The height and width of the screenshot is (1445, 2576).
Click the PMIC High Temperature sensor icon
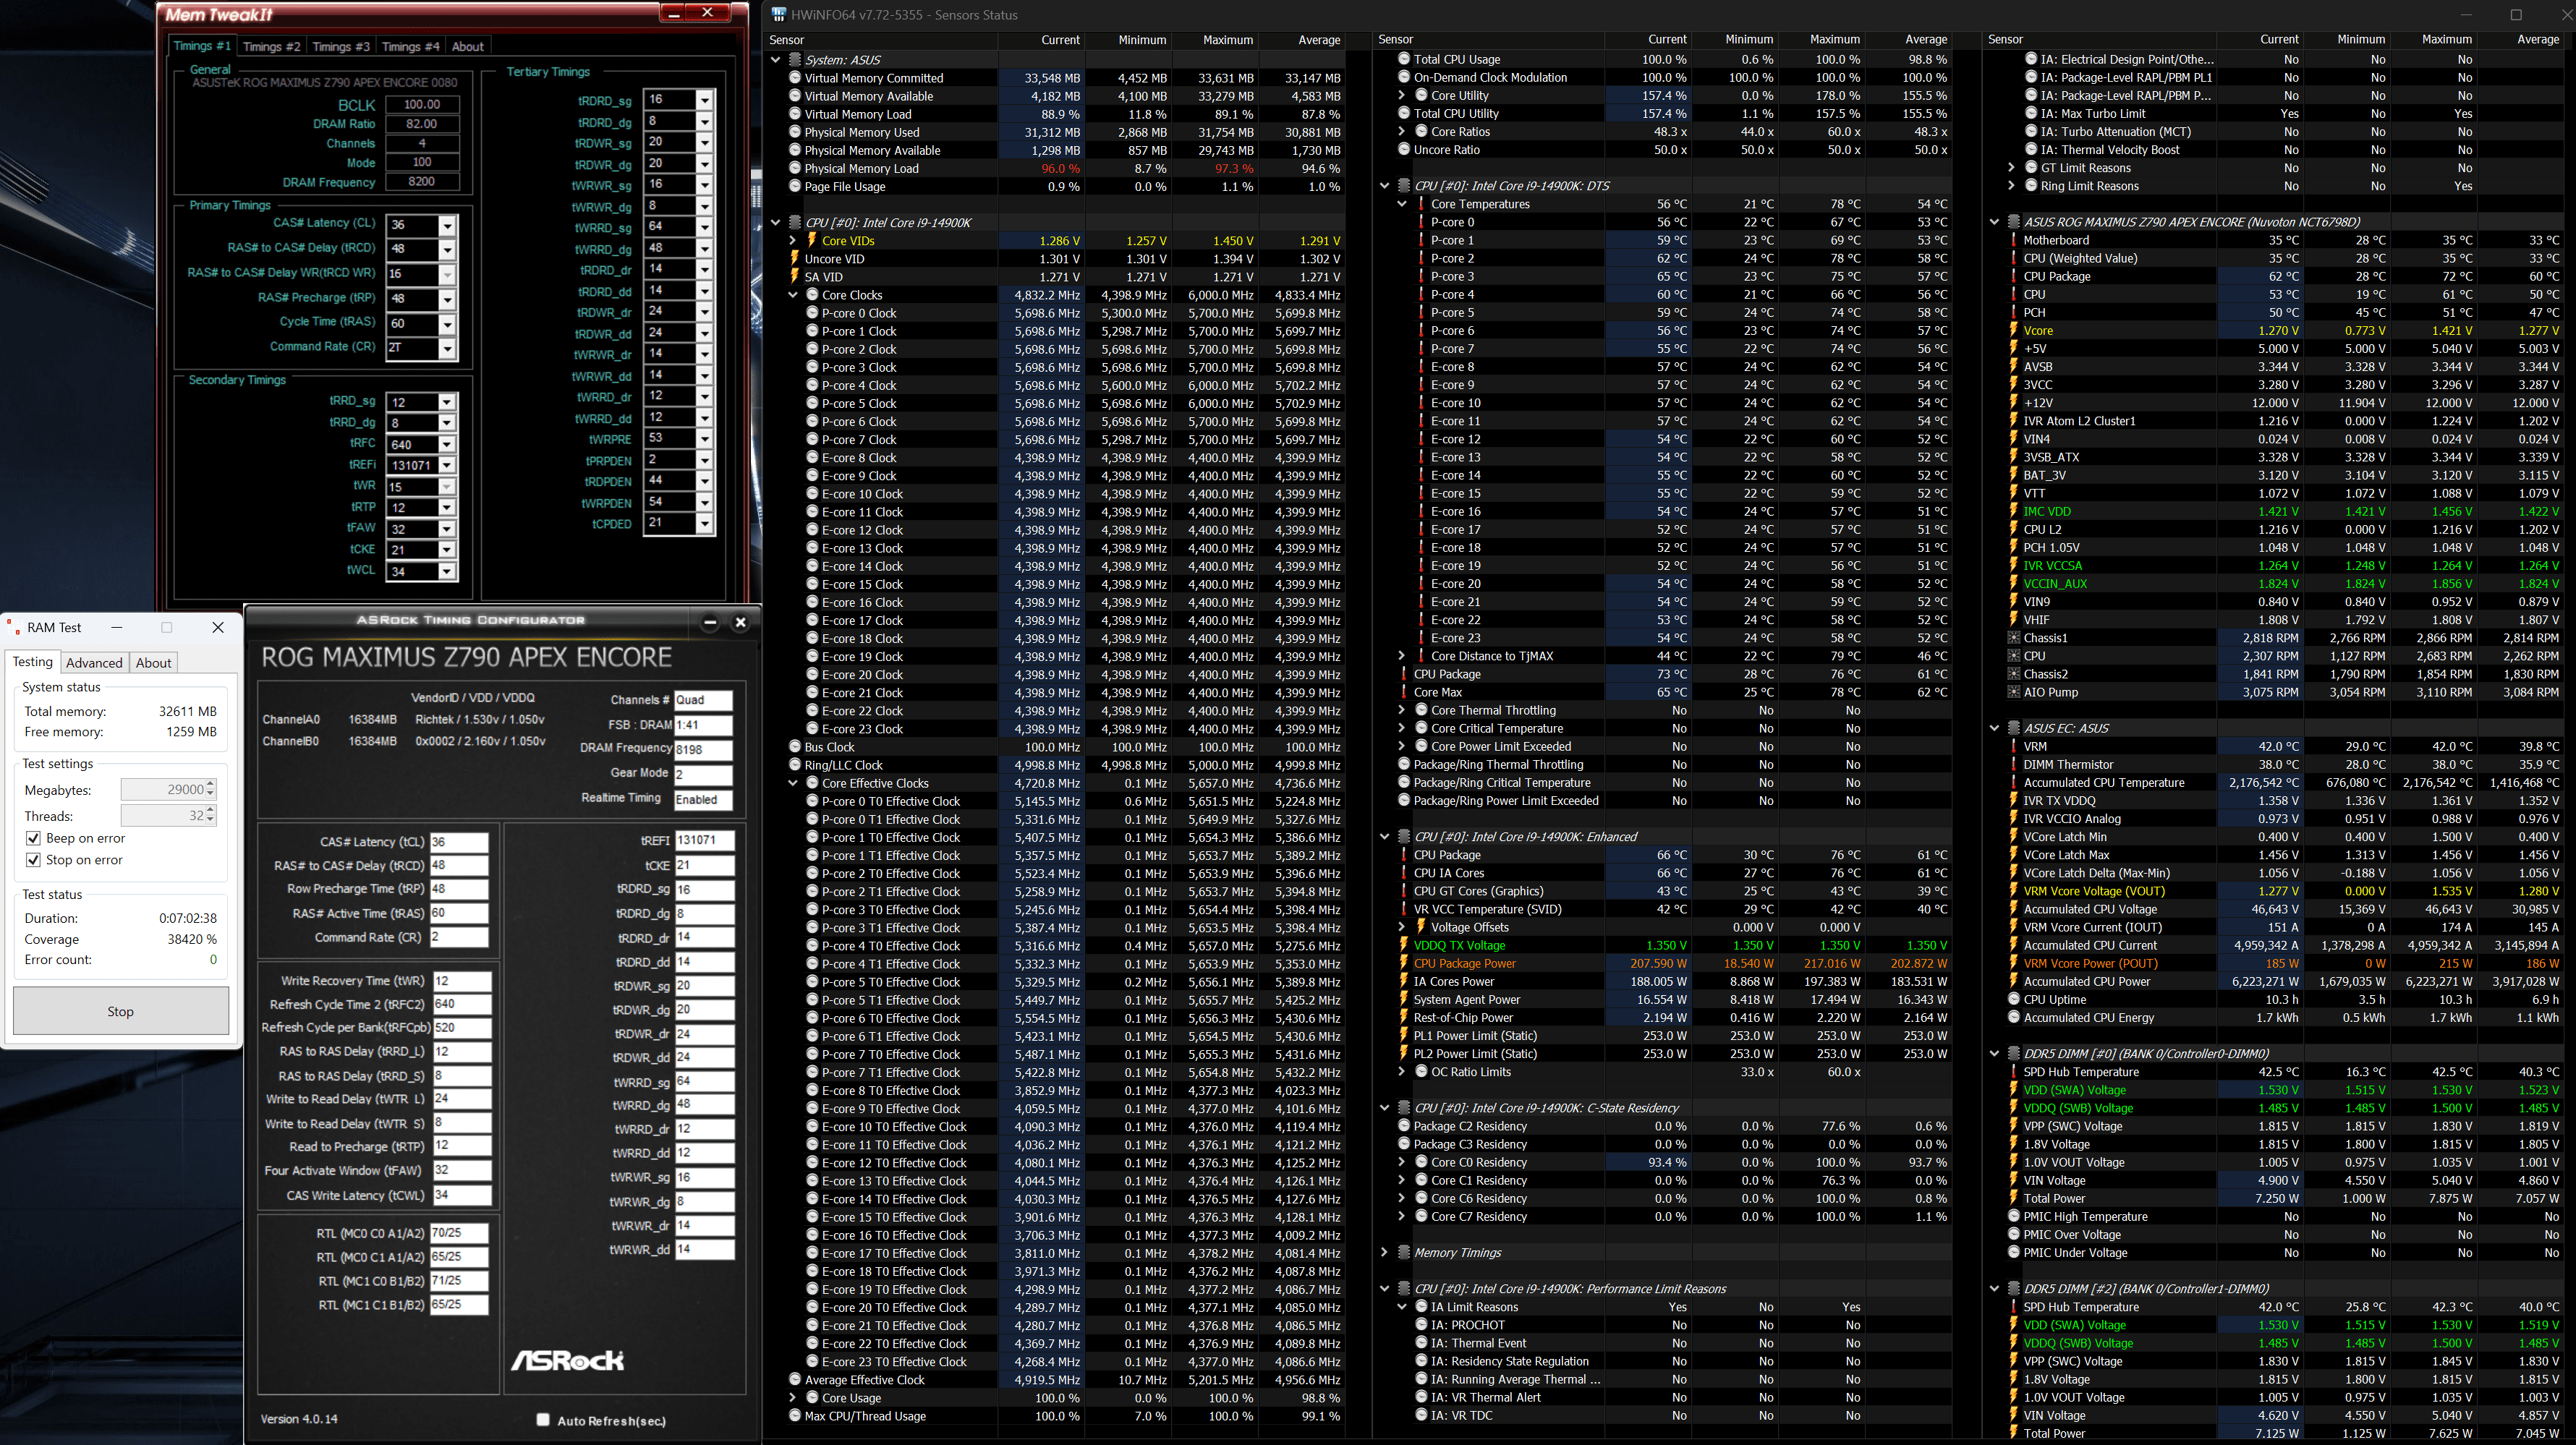tap(2014, 1216)
